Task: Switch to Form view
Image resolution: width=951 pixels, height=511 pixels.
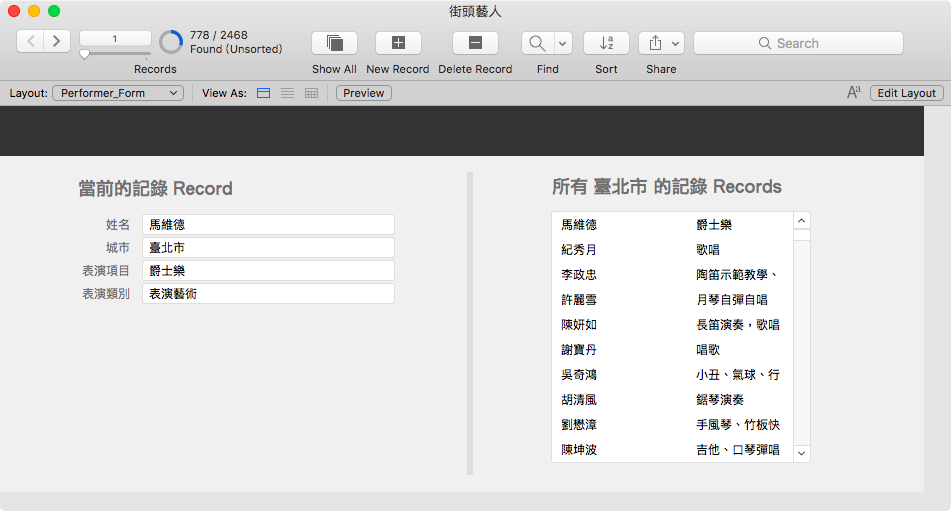Action: pos(263,93)
